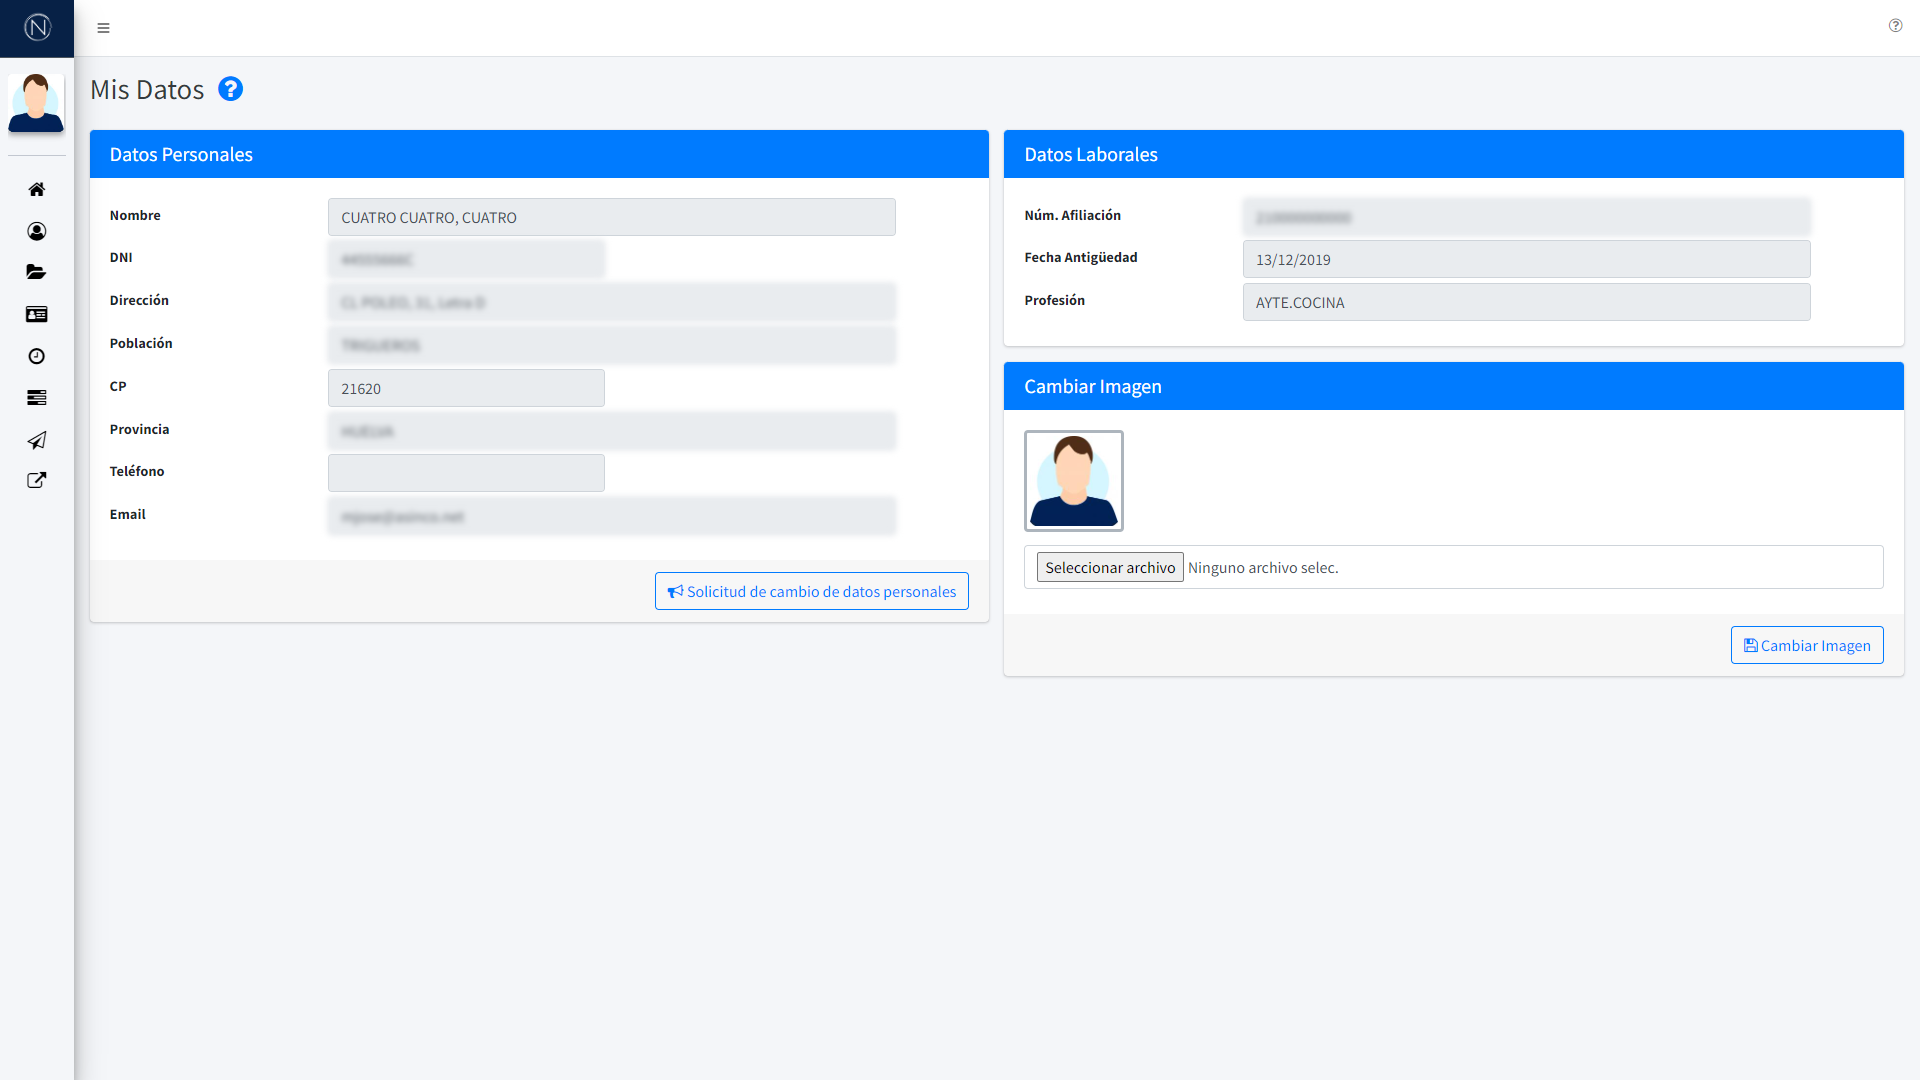This screenshot has height=1080, width=1920.
Task: Click the sidebar user avatar picture
Action: pos(36,103)
